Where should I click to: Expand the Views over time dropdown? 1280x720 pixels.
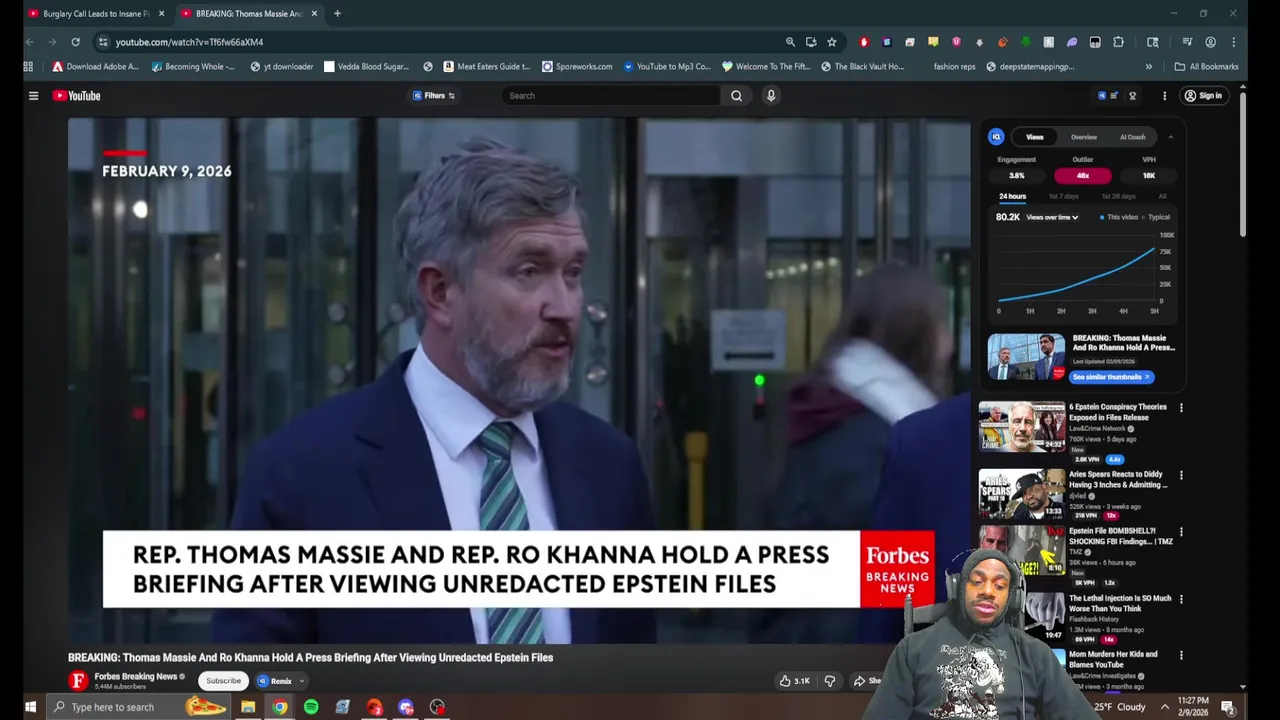tap(1052, 217)
